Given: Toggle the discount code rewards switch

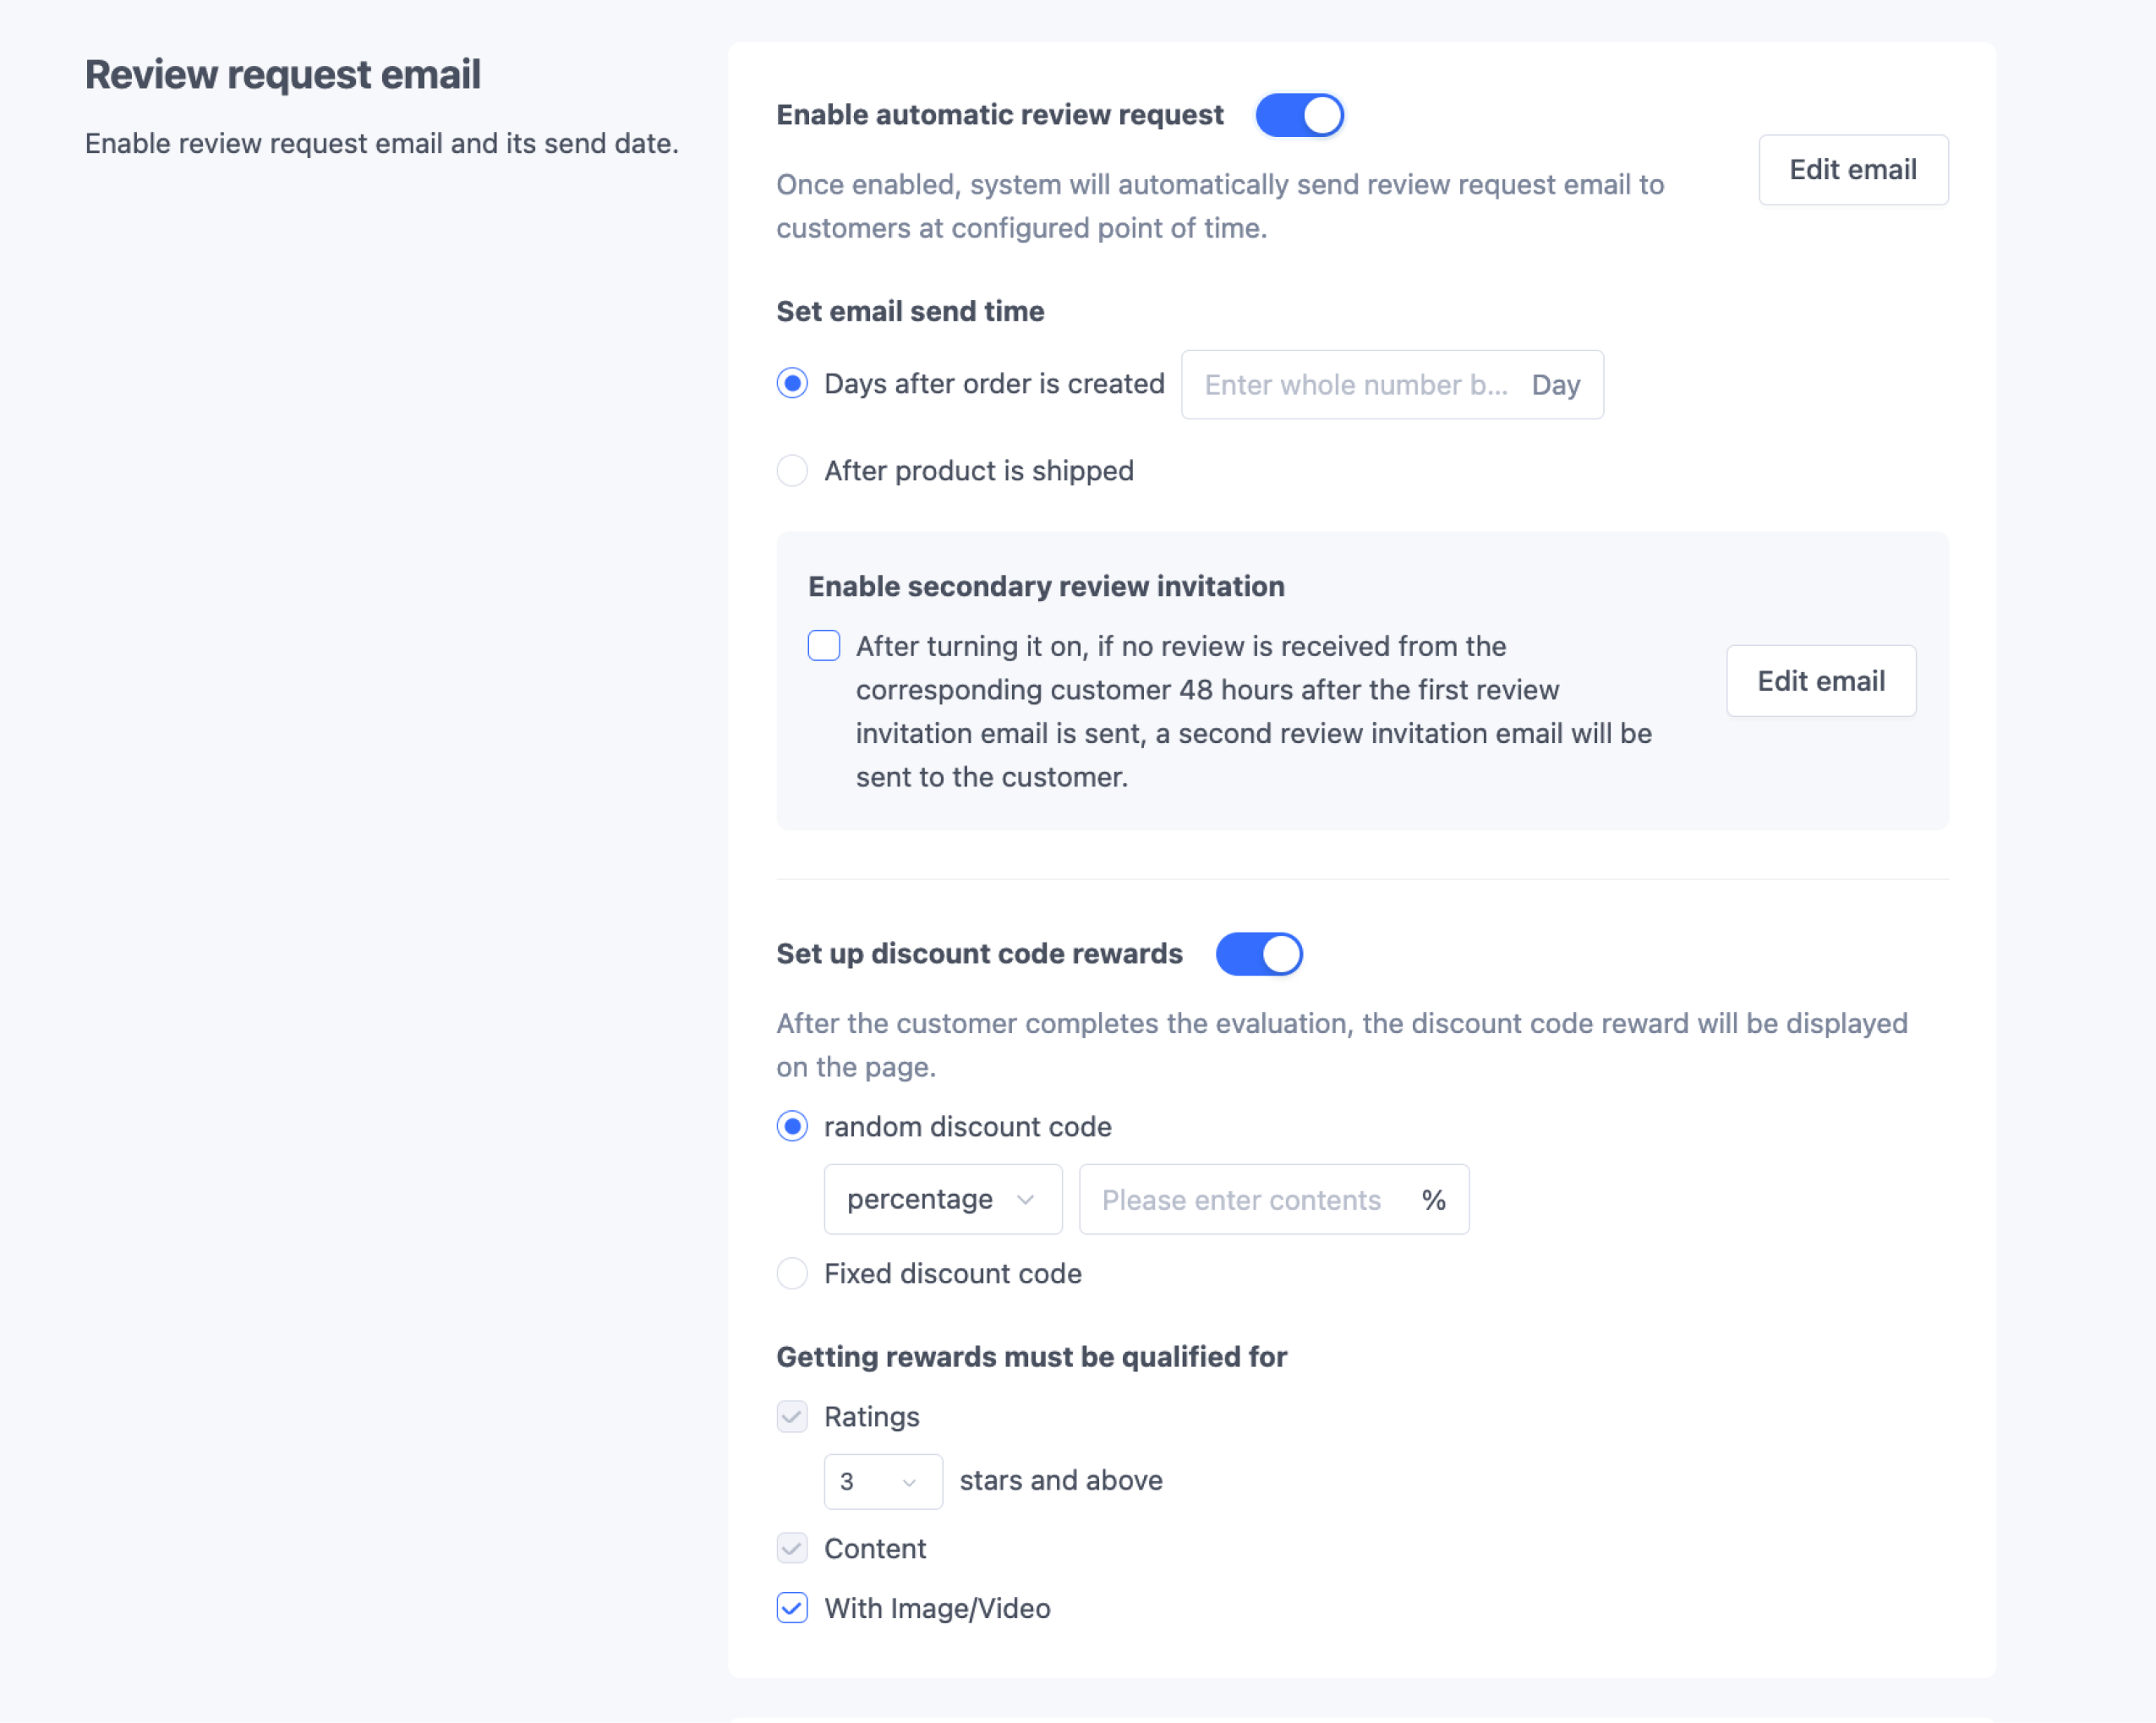Looking at the screenshot, I should tap(1259, 954).
